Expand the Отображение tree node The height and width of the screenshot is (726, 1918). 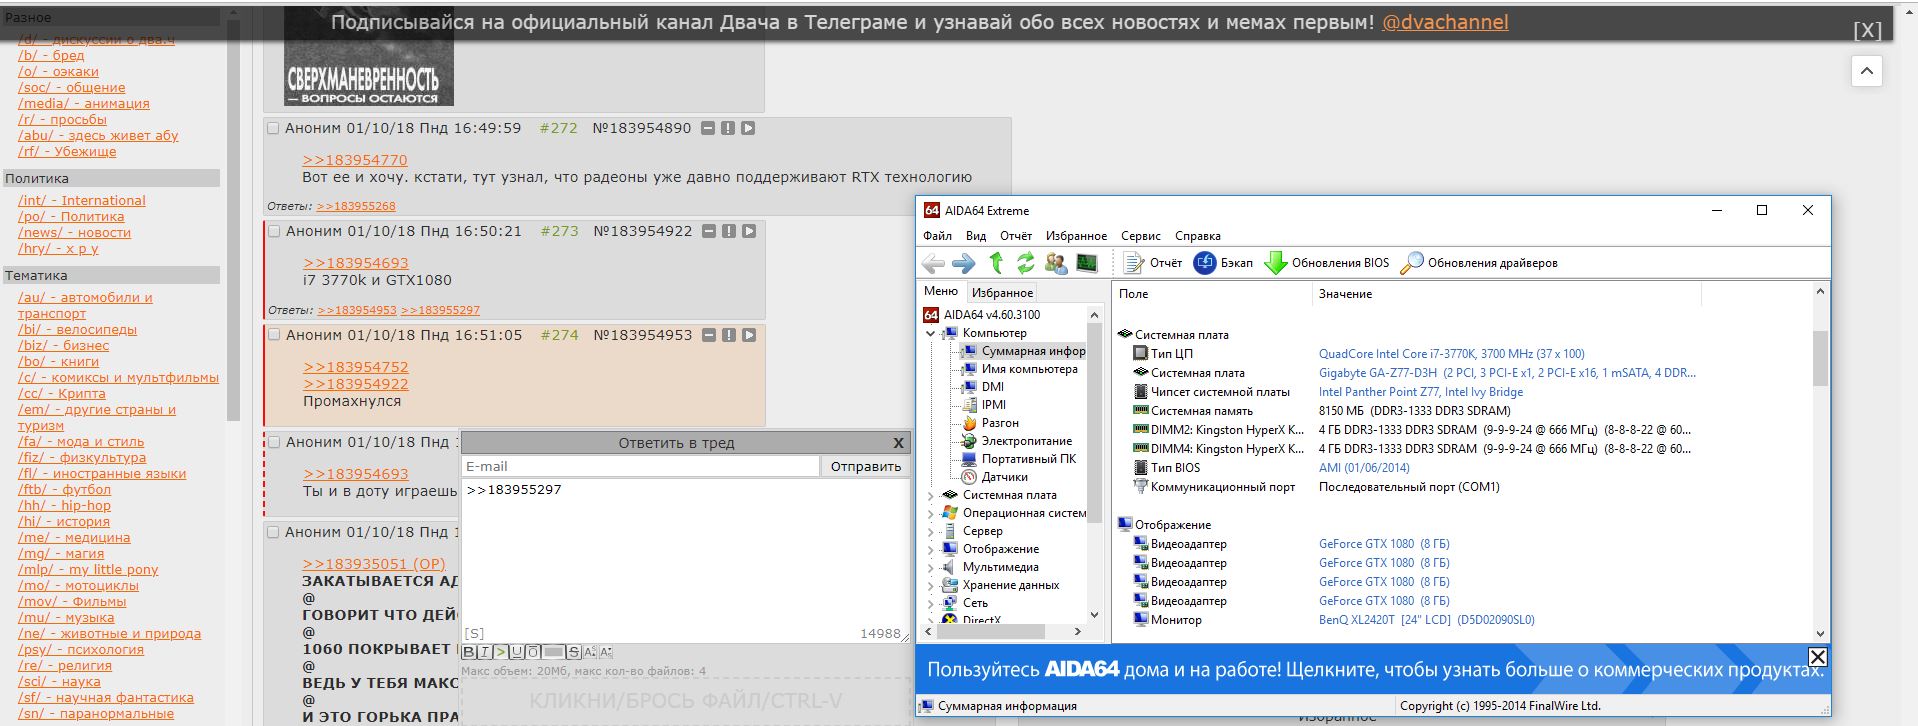coord(930,549)
